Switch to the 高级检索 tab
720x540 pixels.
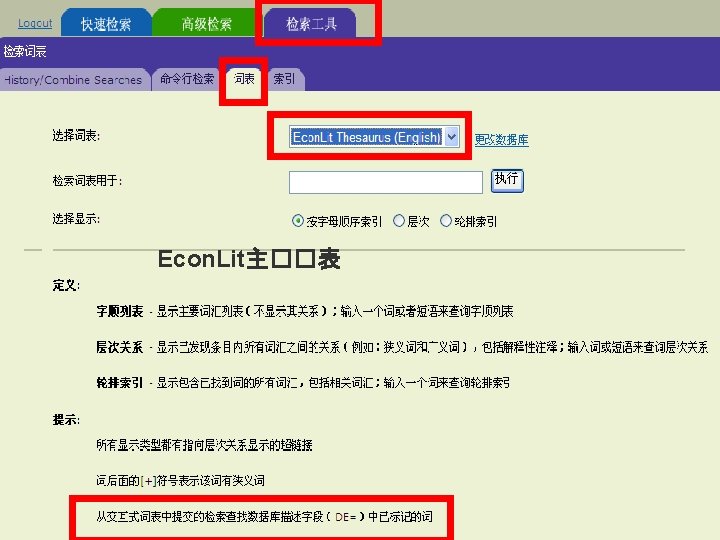click(x=206, y=23)
